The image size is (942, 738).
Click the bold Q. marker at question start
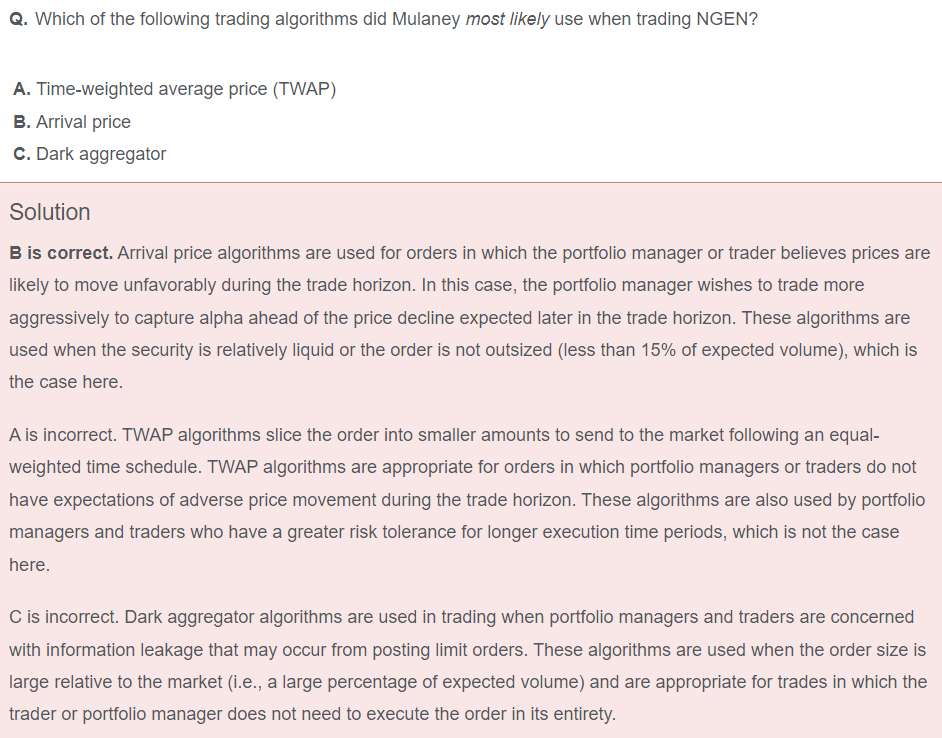[x=19, y=19]
